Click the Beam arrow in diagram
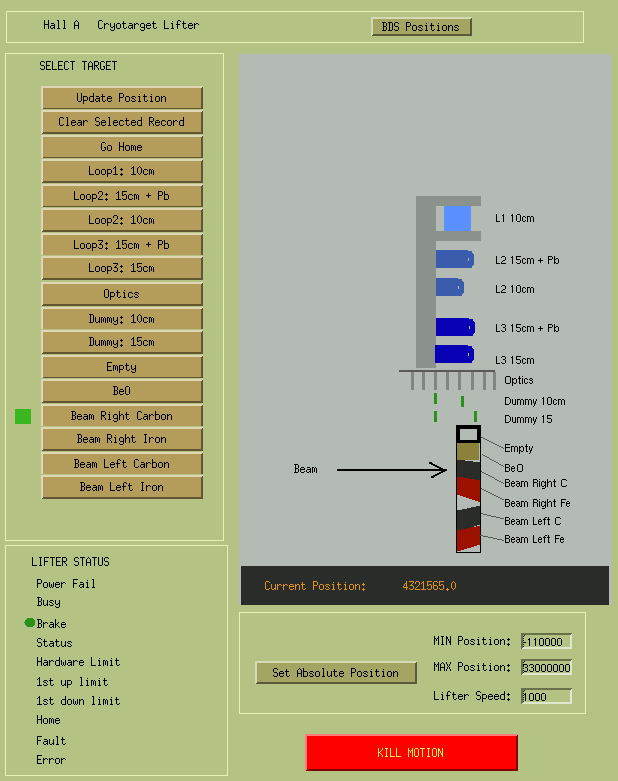 pos(392,470)
